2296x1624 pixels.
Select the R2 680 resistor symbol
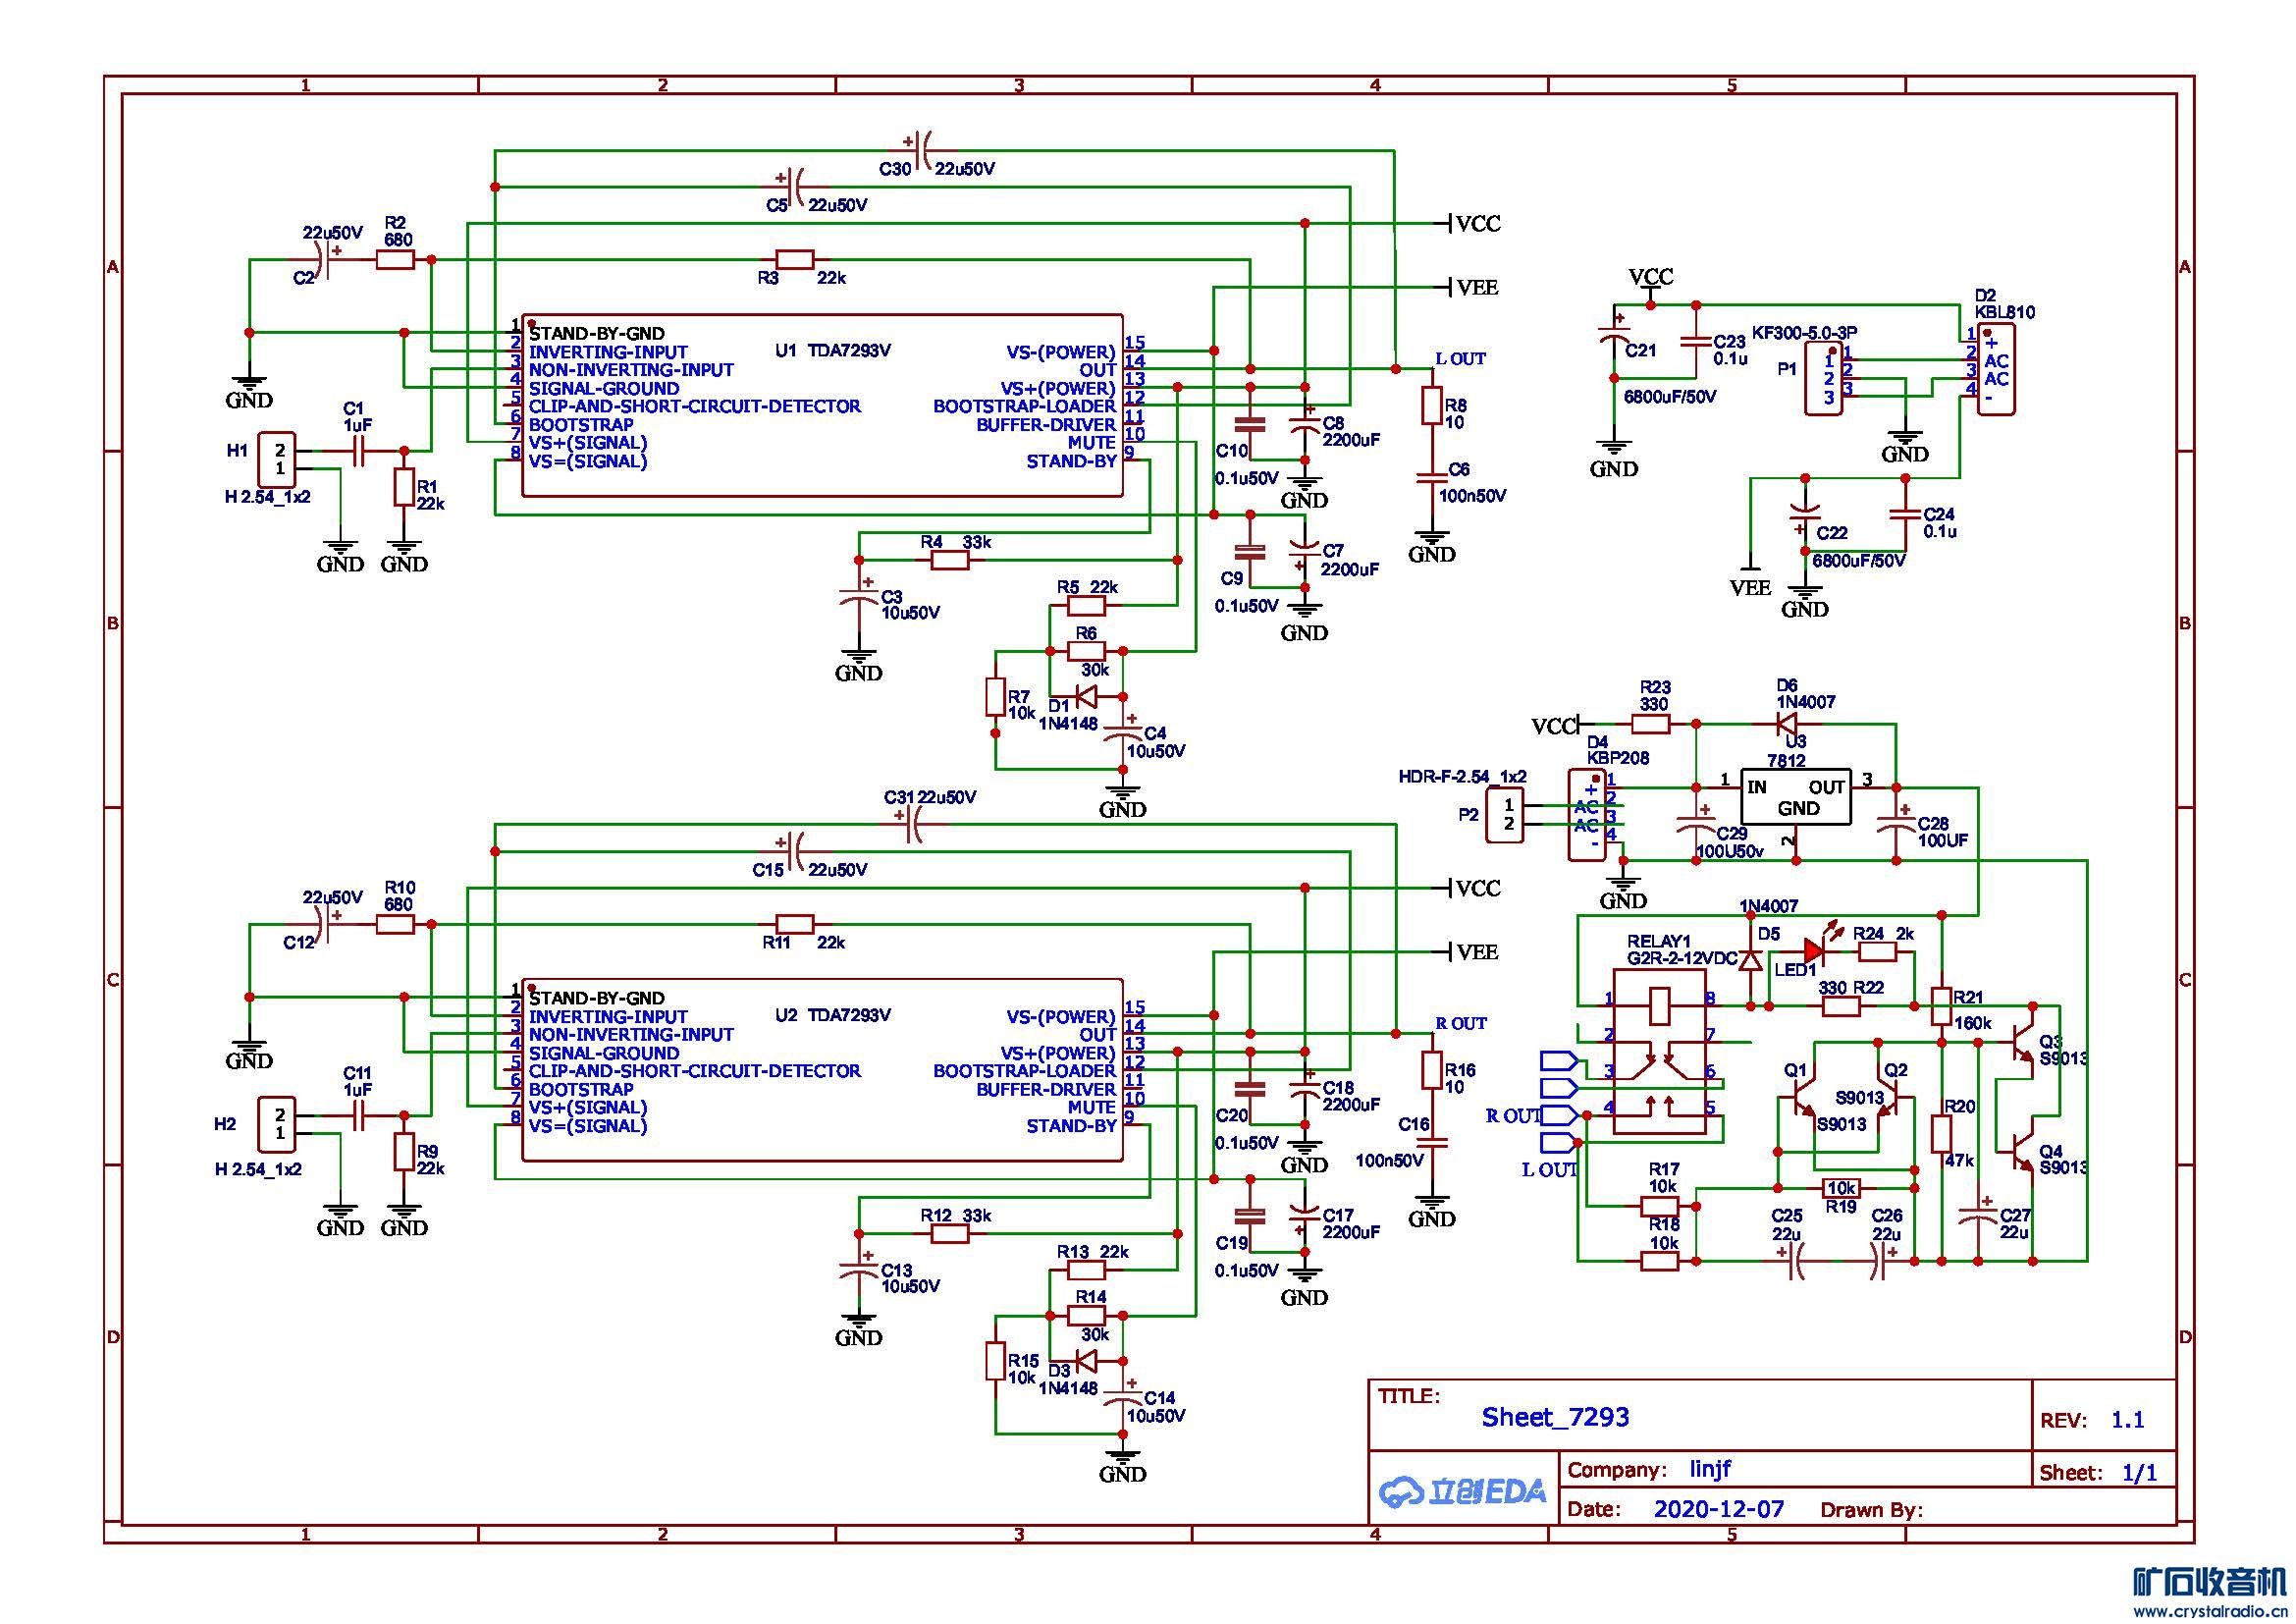395,260
